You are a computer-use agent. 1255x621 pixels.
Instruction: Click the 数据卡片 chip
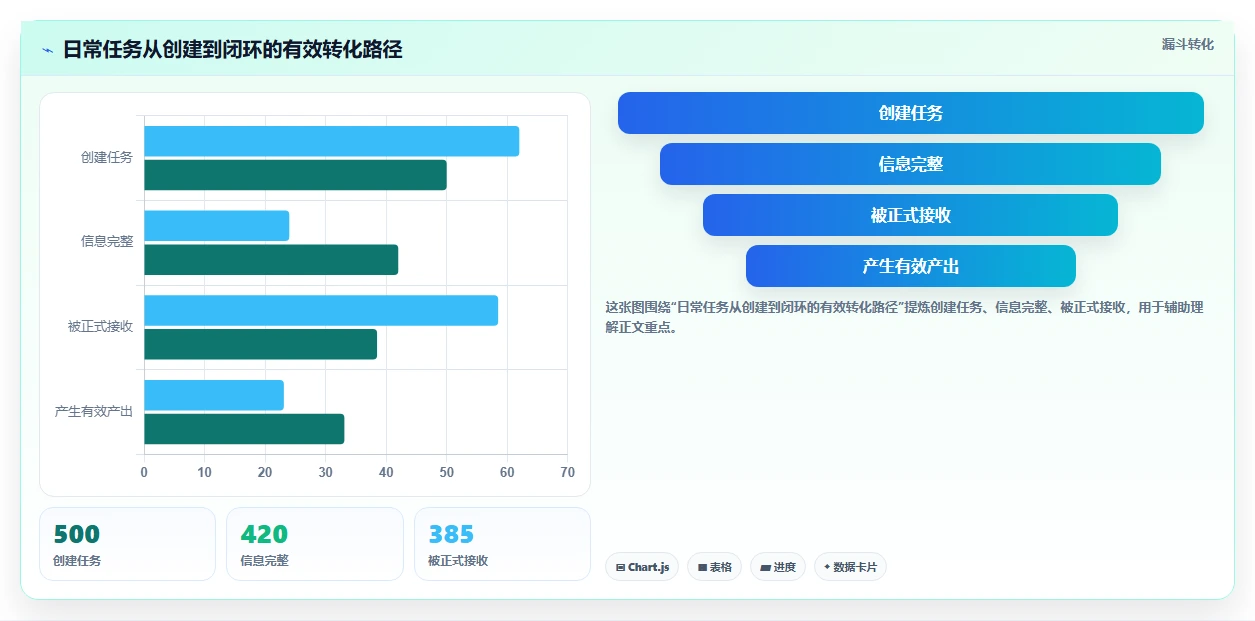tap(850, 567)
